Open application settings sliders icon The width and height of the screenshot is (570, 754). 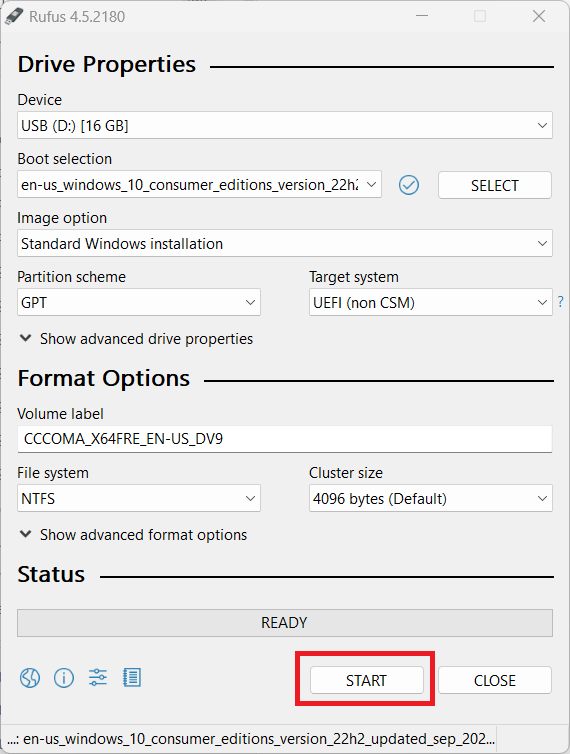click(98, 678)
